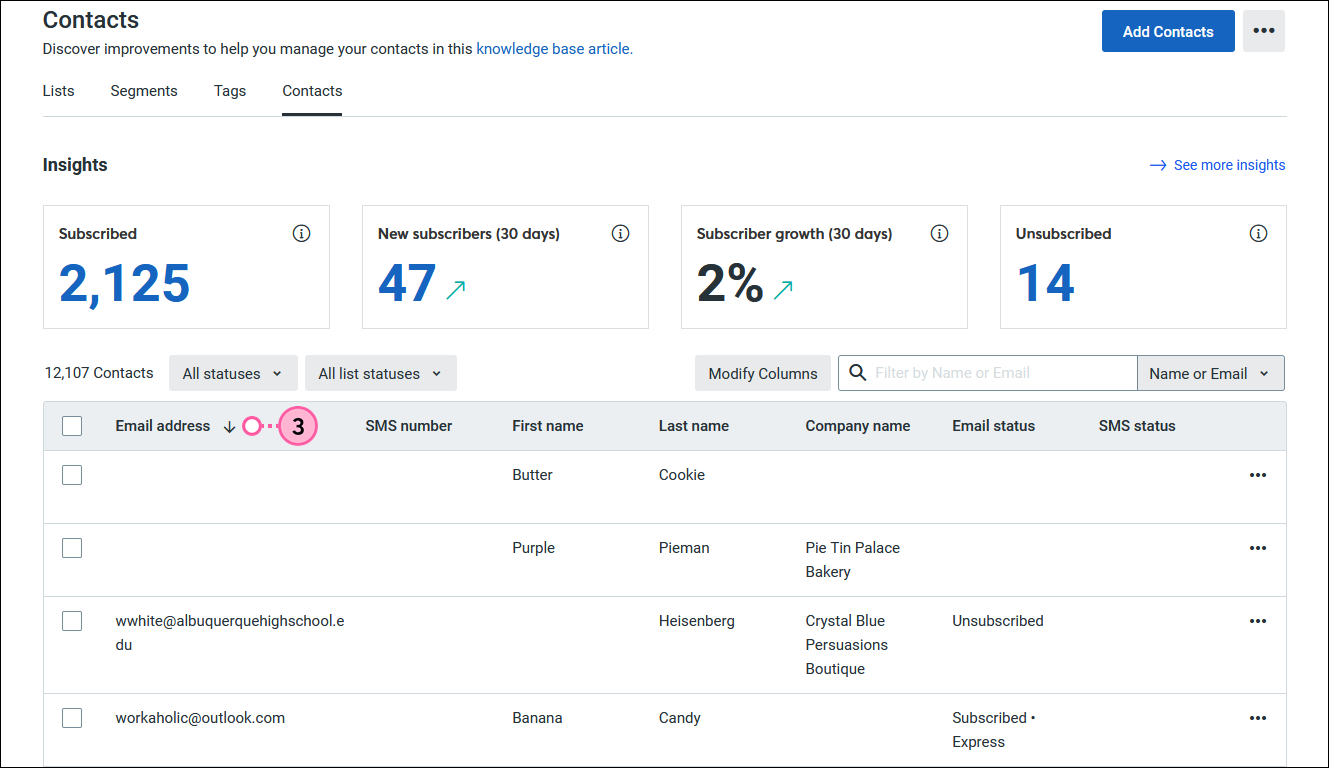
Task: Open actions menu for Butter Cookie row
Action: click(x=1258, y=475)
